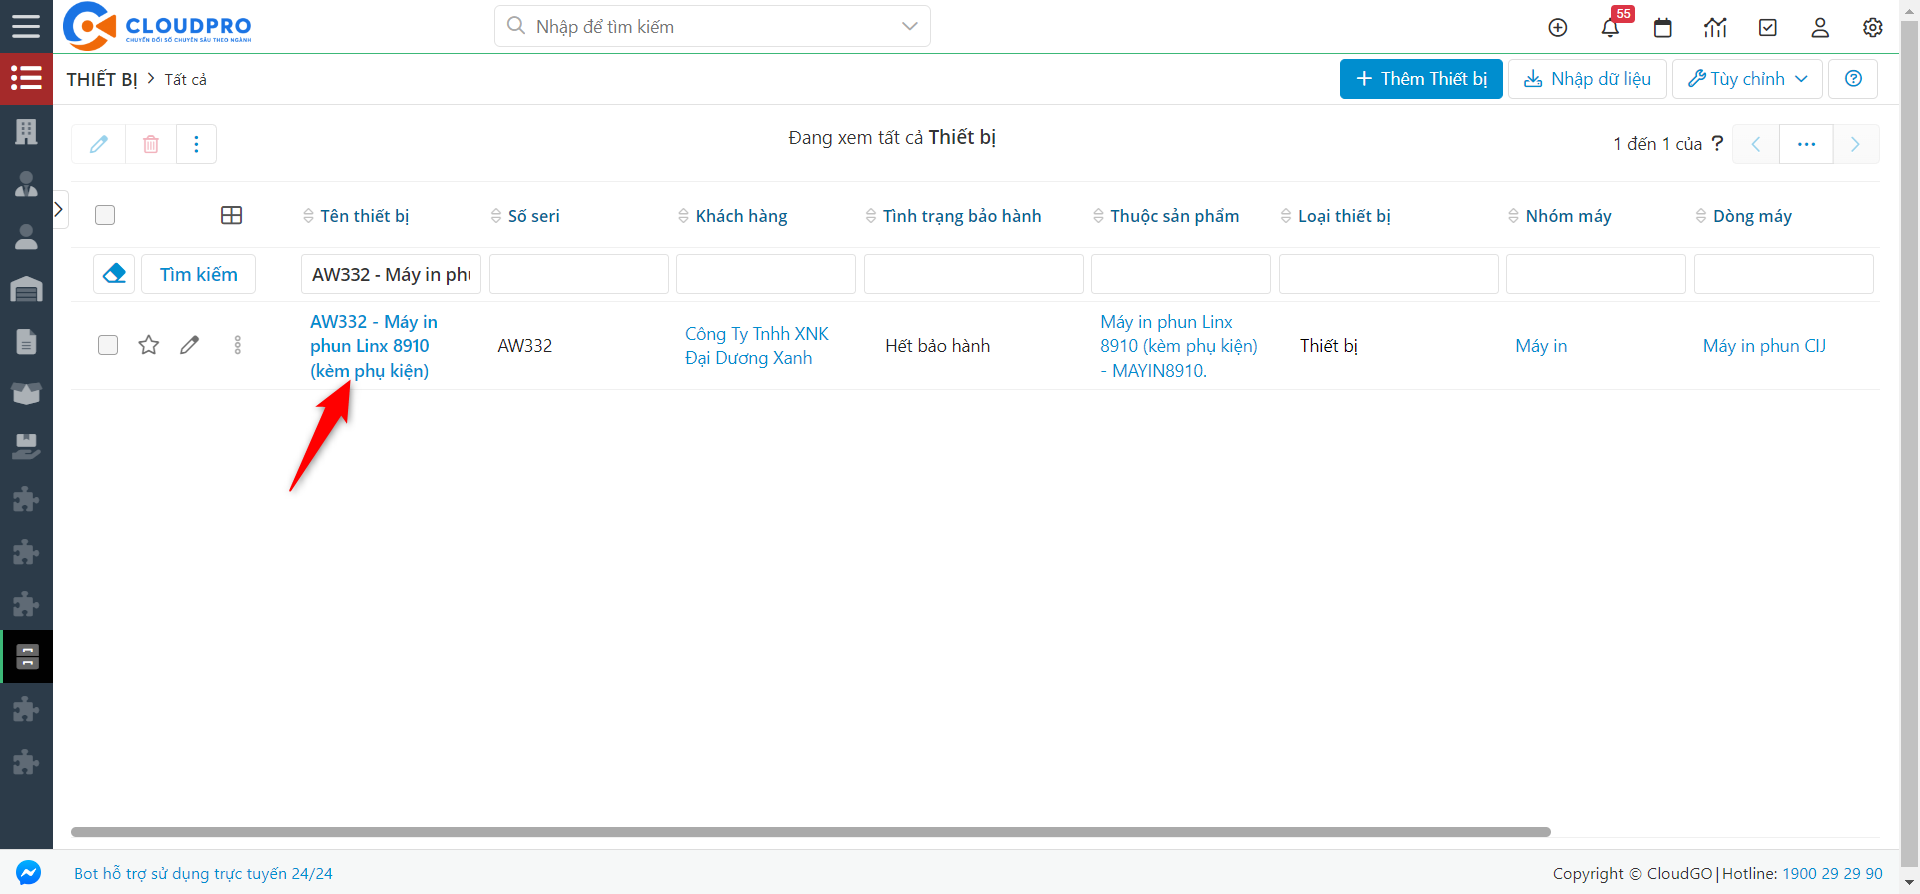1920x894 pixels.
Task: Click the THIẾT BỊ breadcrumb
Action: click(102, 79)
